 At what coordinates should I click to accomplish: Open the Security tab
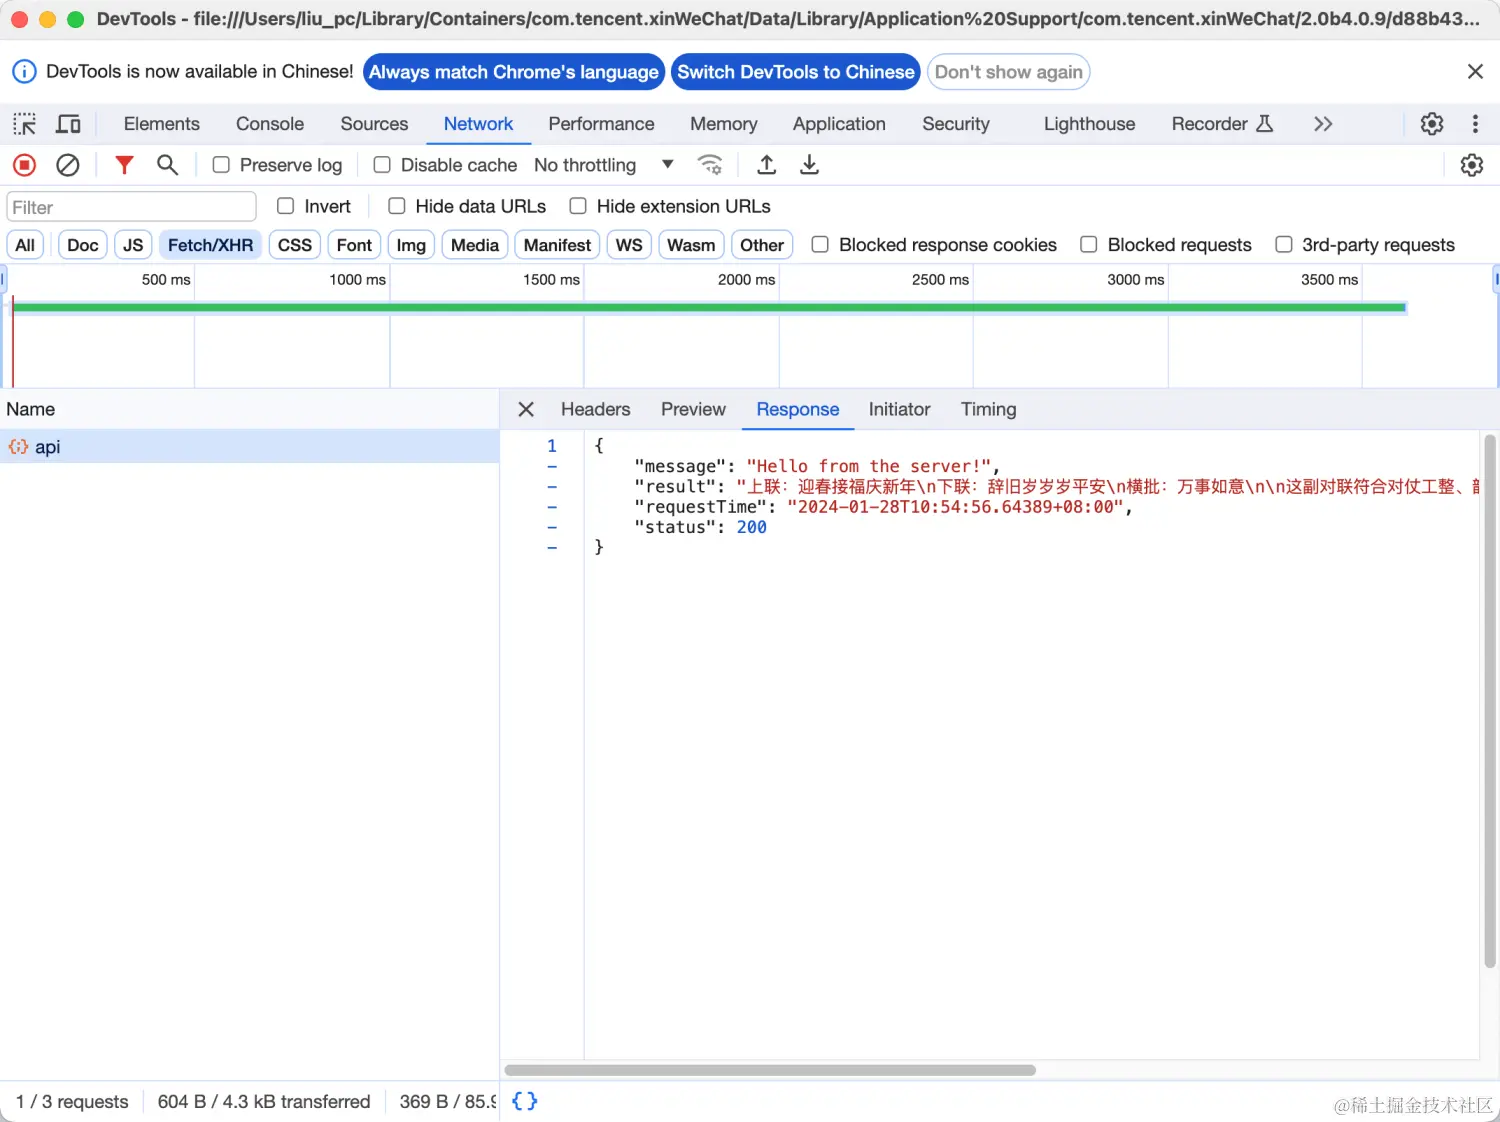click(956, 124)
